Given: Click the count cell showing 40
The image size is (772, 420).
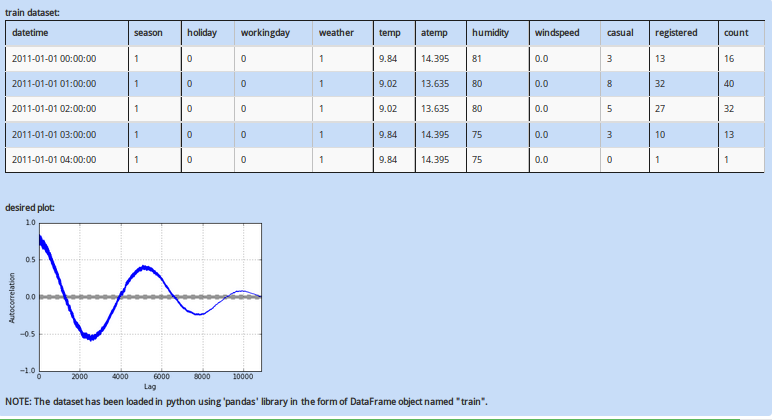Looking at the screenshot, I should 729,84.
